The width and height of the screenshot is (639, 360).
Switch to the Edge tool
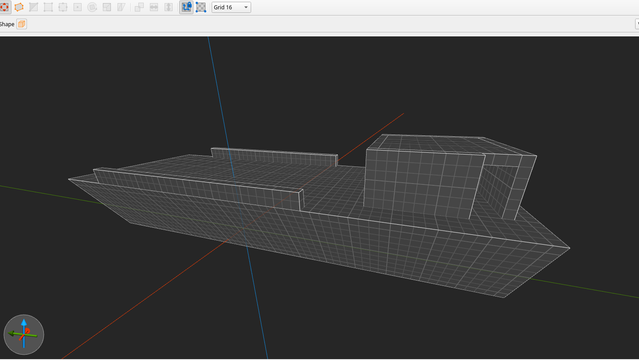tap(63, 7)
